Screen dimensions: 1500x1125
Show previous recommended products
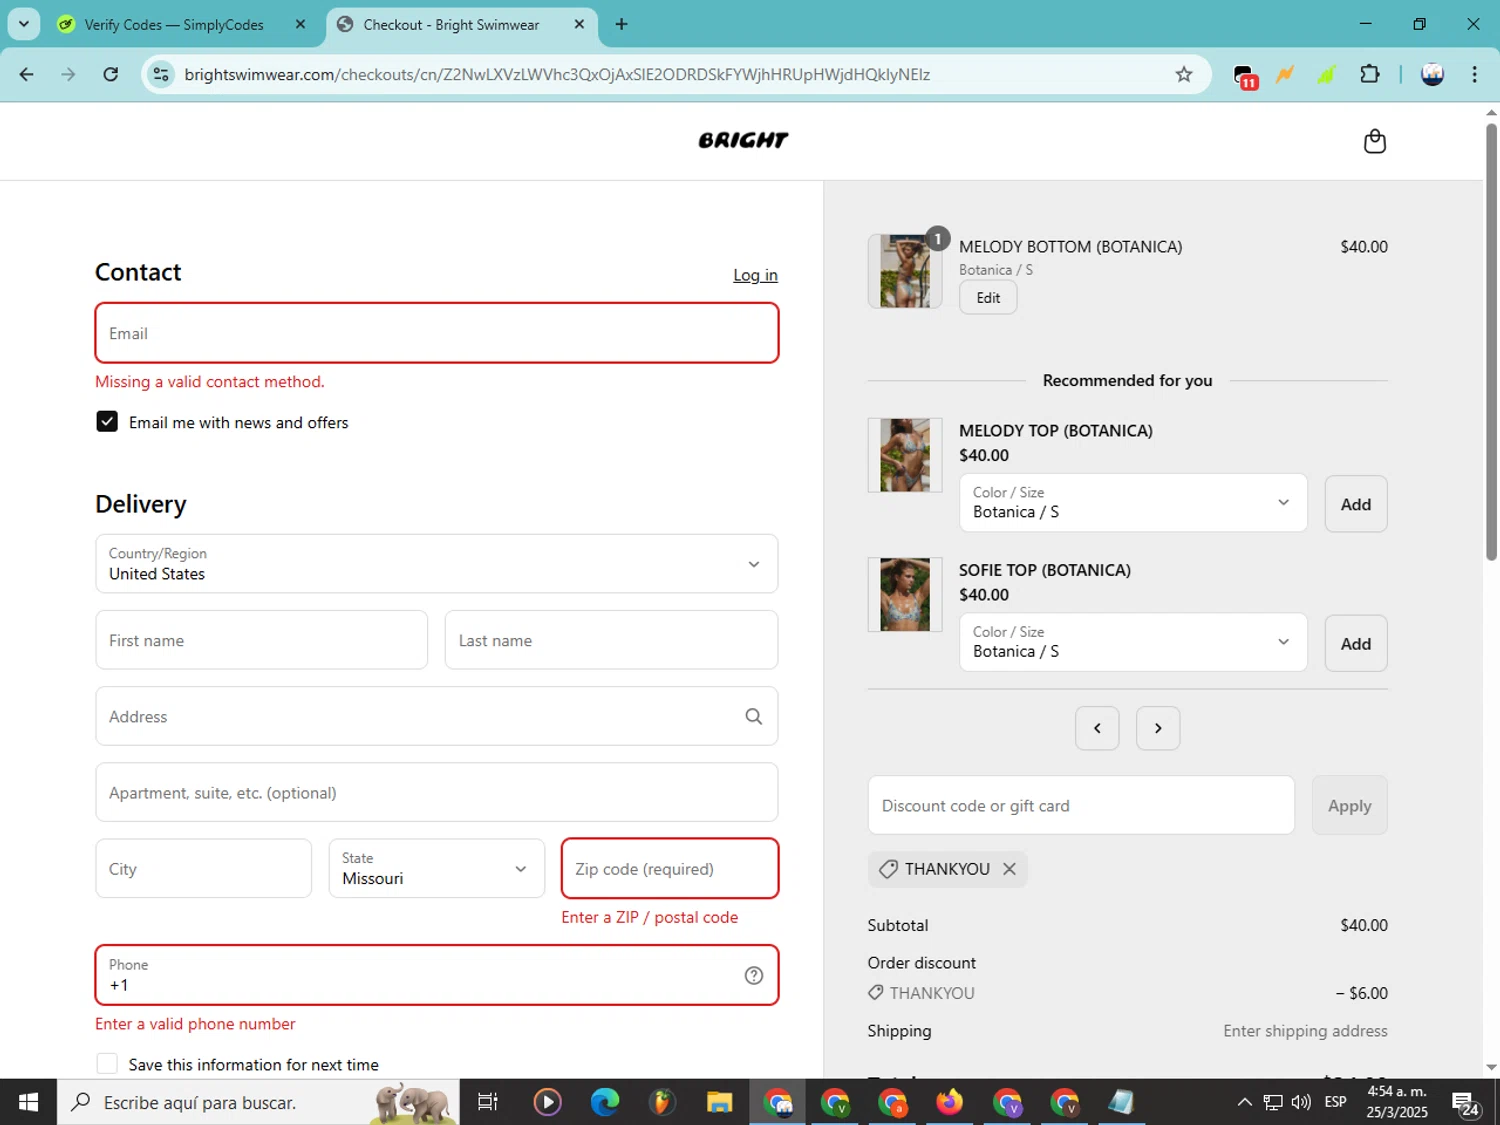coord(1097,728)
